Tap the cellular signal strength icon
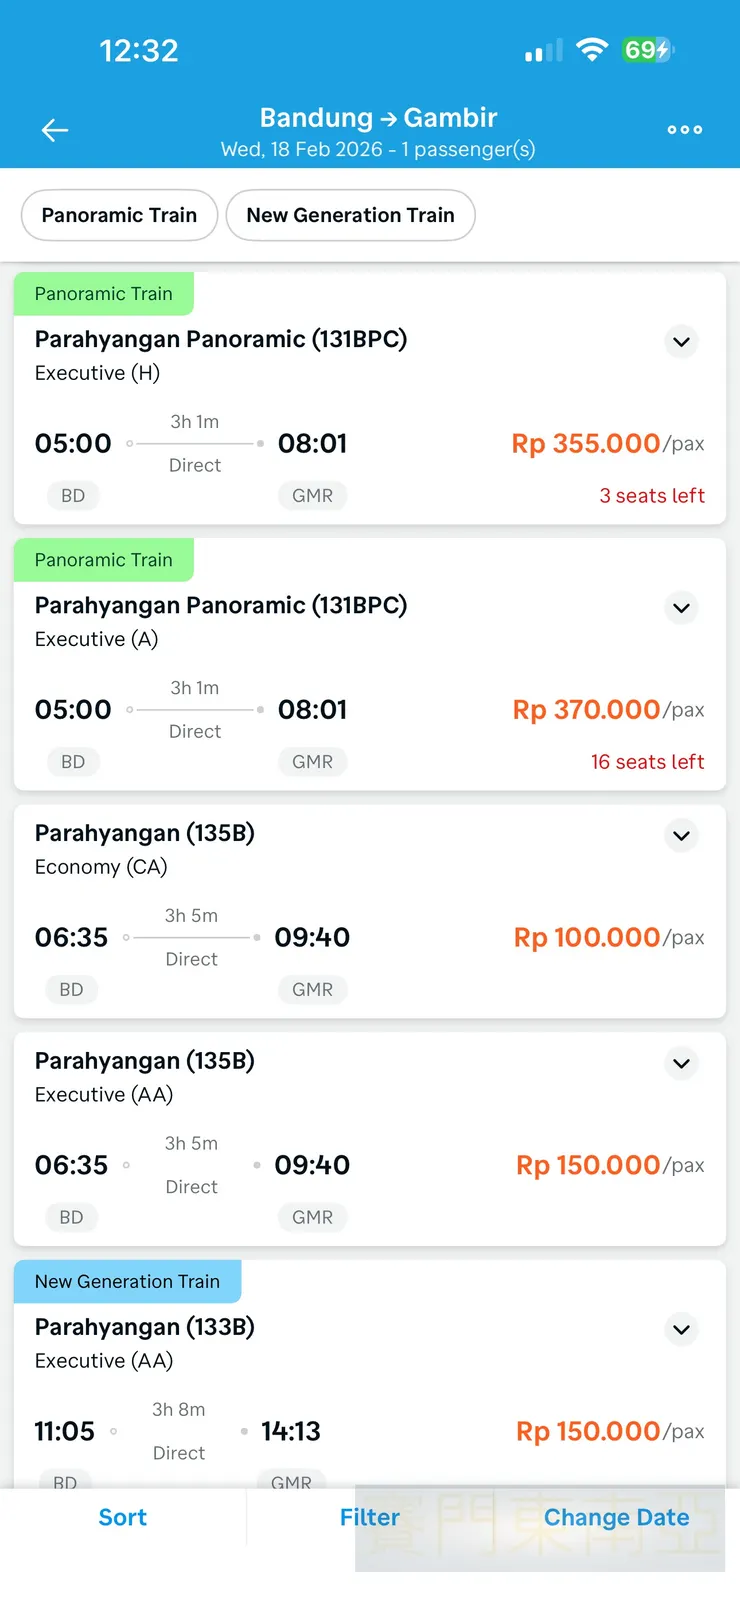The height and width of the screenshot is (1604, 740). tap(544, 51)
